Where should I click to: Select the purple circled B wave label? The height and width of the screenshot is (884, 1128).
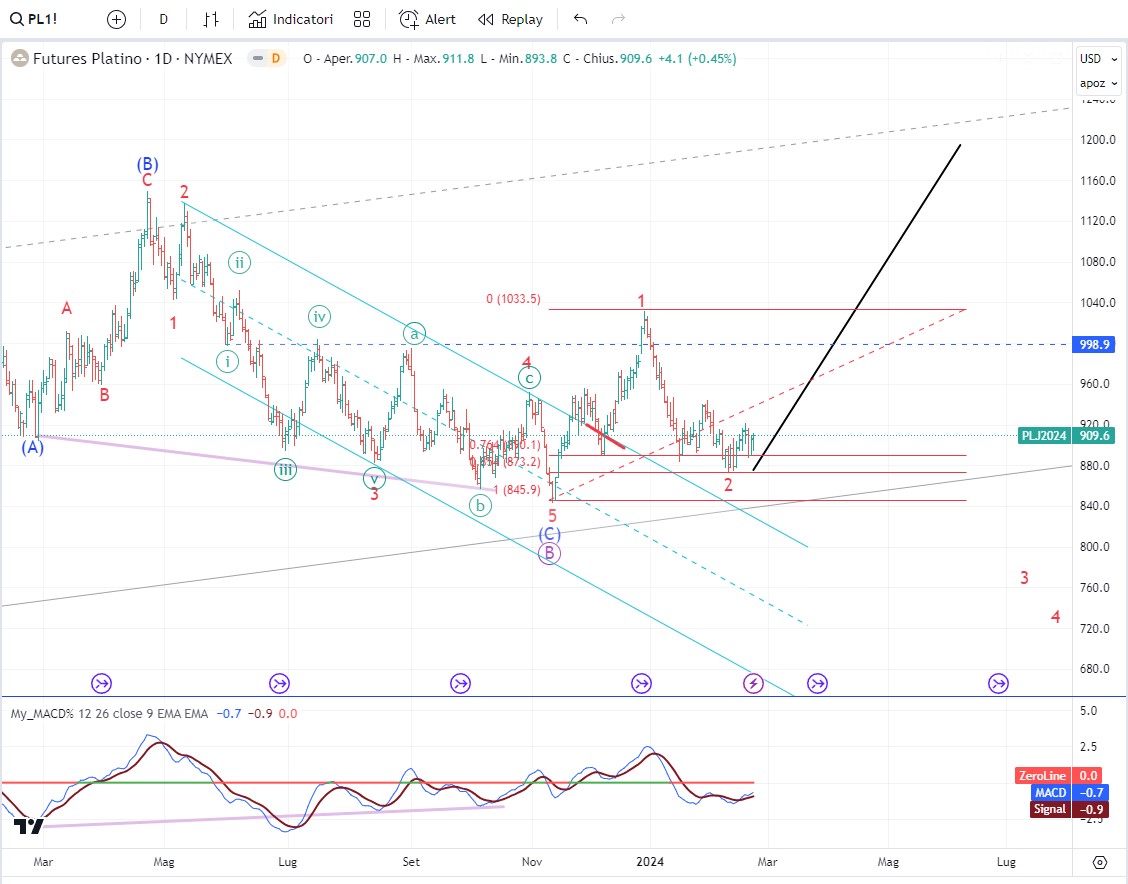[x=550, y=553]
